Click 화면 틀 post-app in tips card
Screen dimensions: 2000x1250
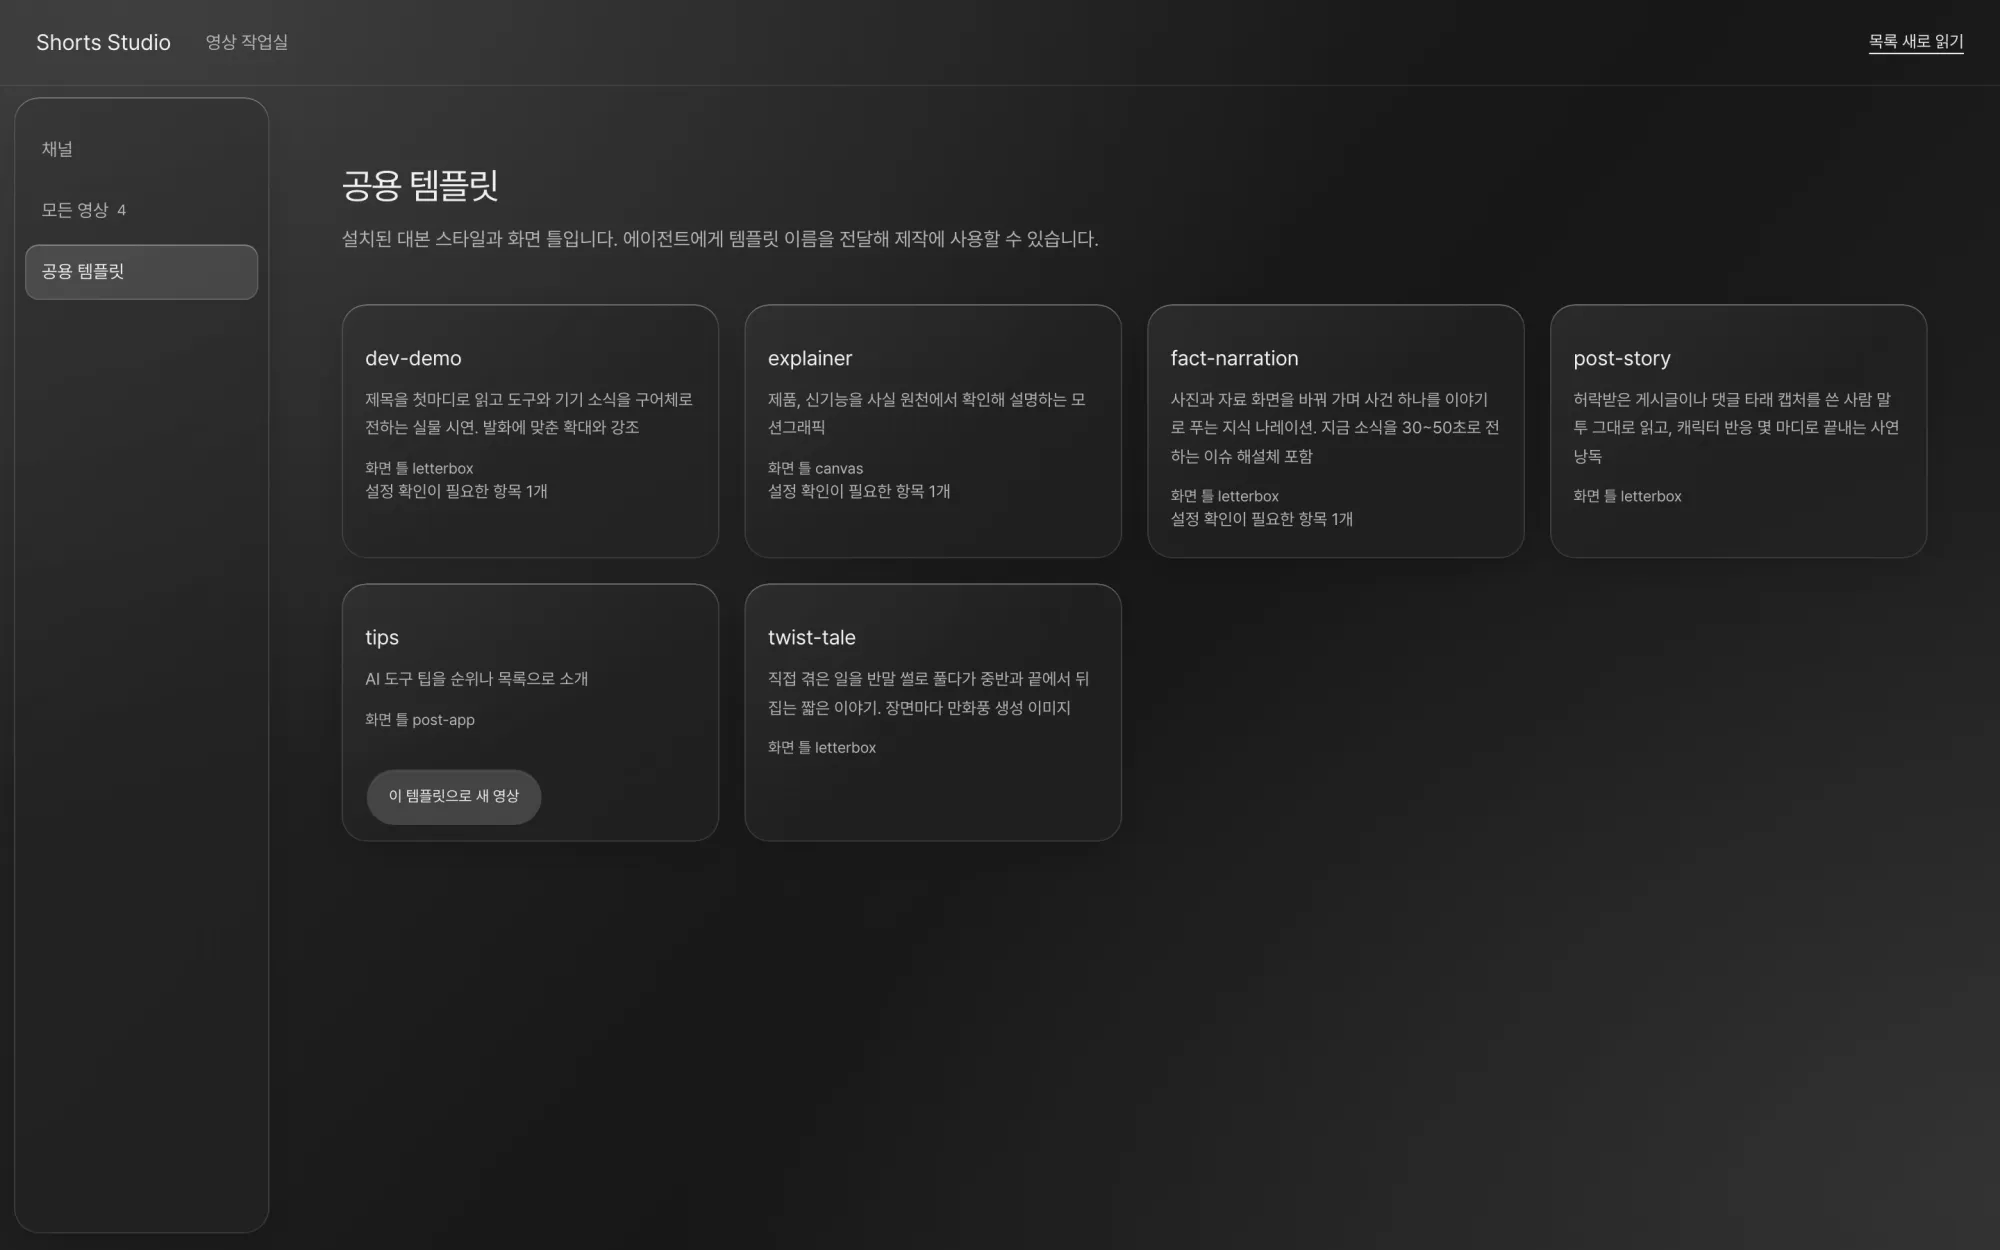tap(420, 720)
